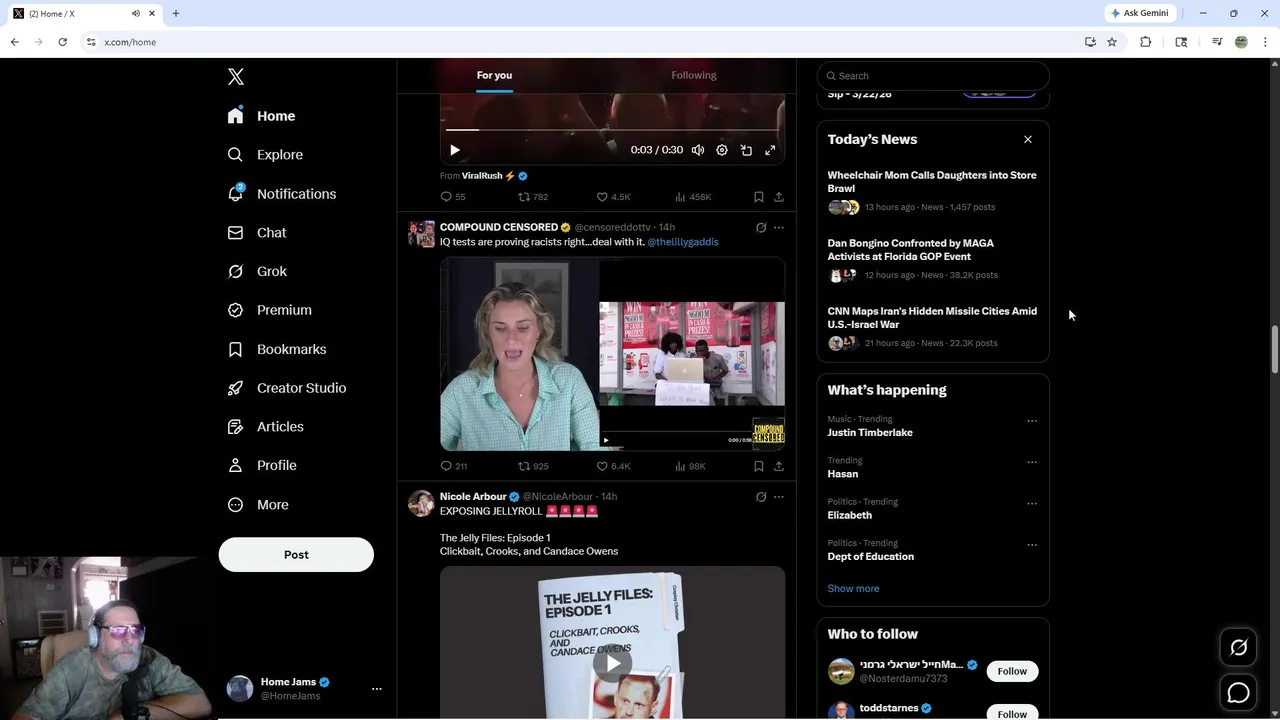Click Show more under What's happening
Image resolution: width=1280 pixels, height=720 pixels.
coord(853,589)
